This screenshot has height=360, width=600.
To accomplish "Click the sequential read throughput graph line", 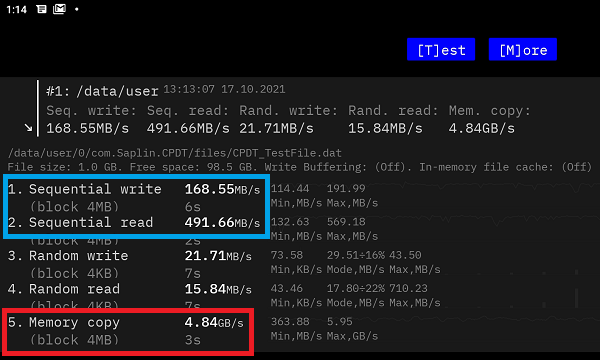I will 432,229.
